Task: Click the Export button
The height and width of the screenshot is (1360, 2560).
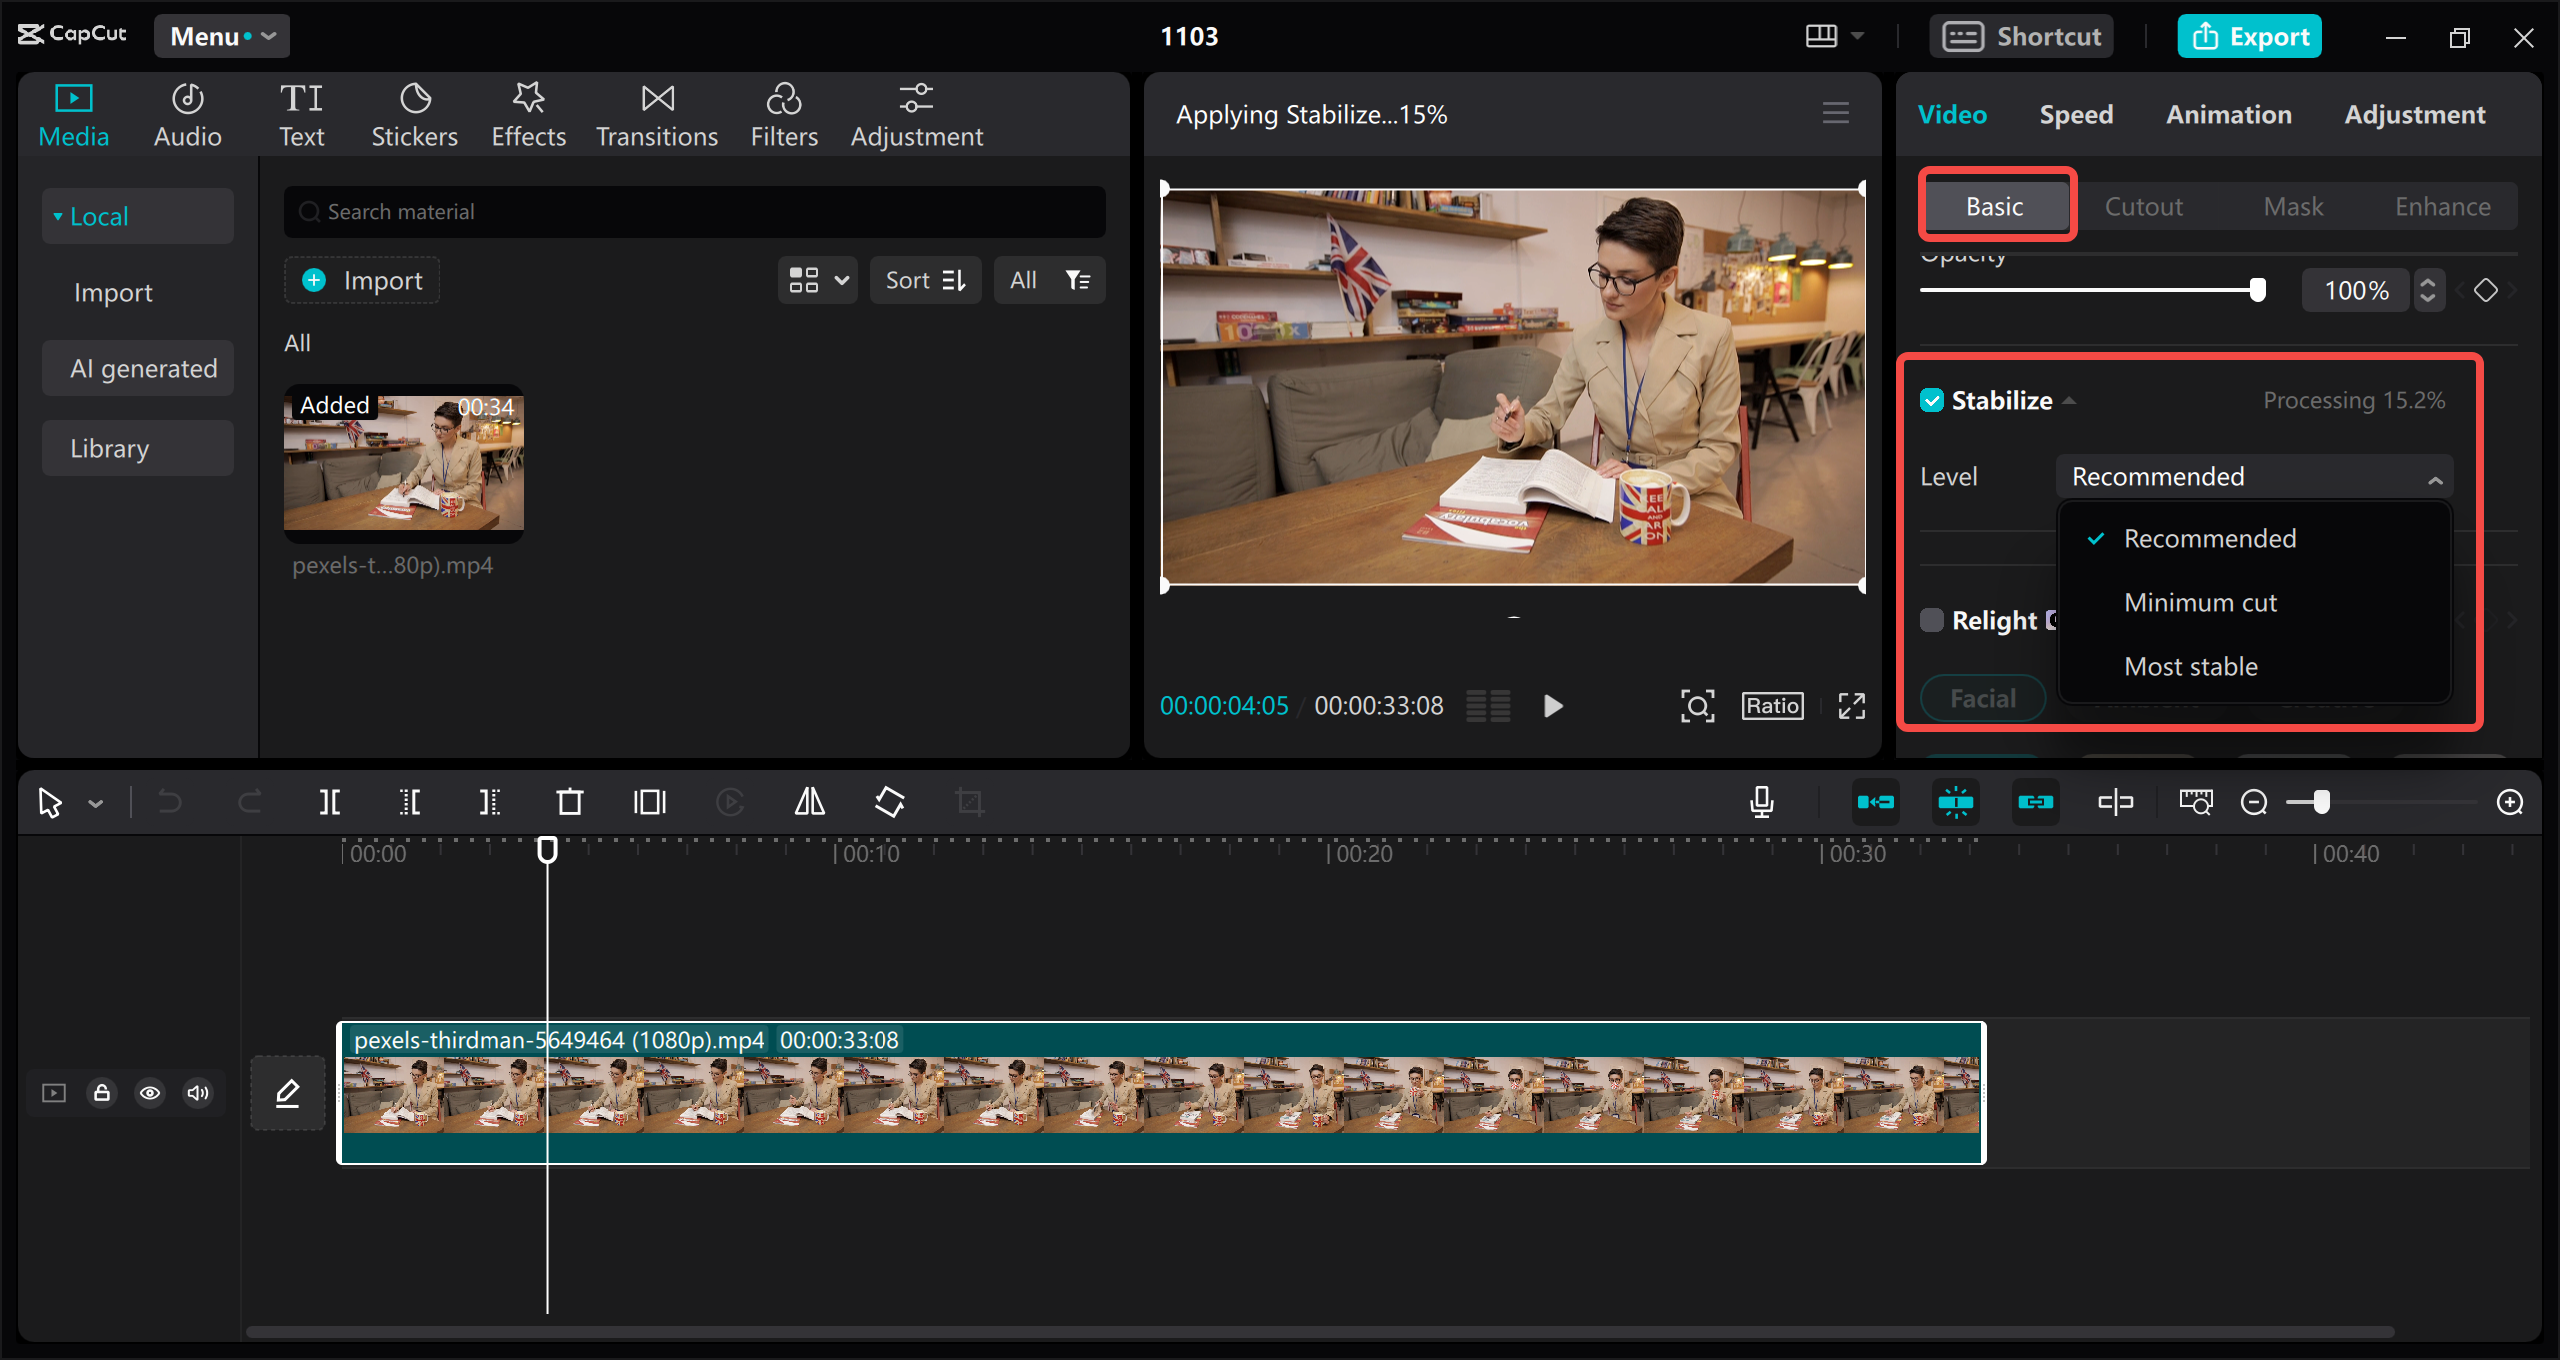Action: [2249, 36]
